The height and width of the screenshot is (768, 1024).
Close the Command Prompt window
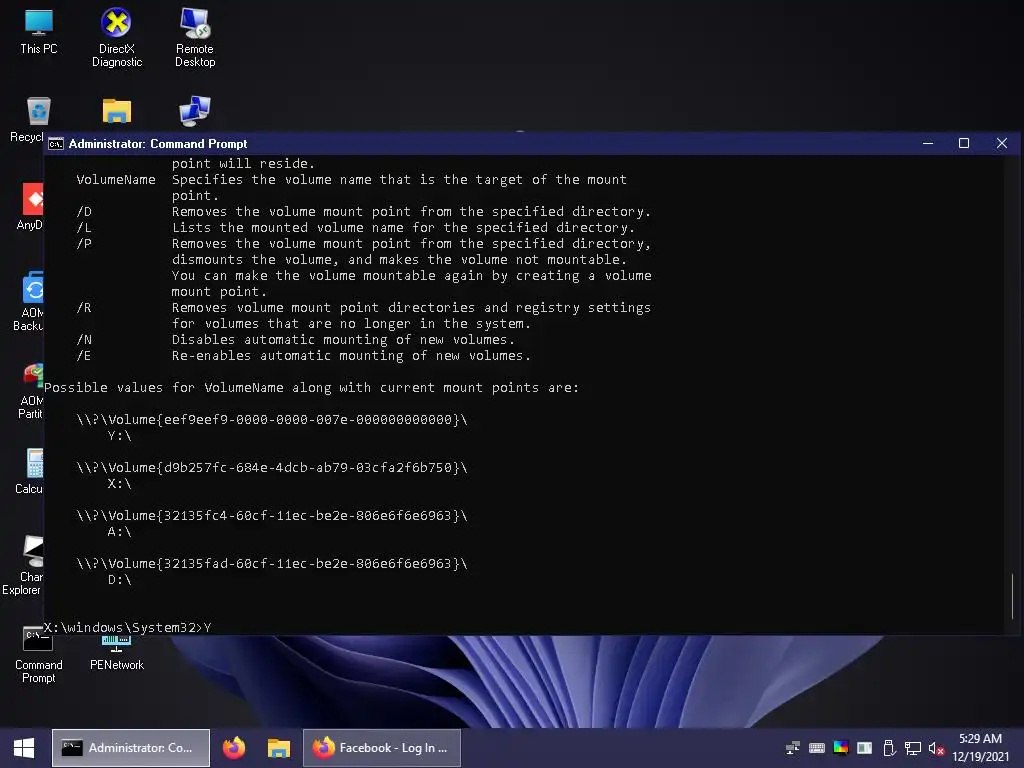coord(1001,143)
